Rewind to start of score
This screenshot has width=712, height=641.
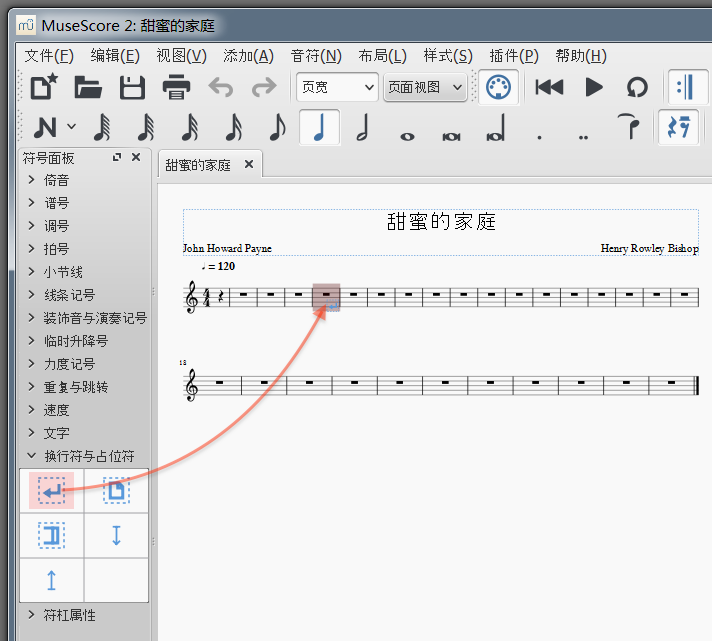pos(549,87)
